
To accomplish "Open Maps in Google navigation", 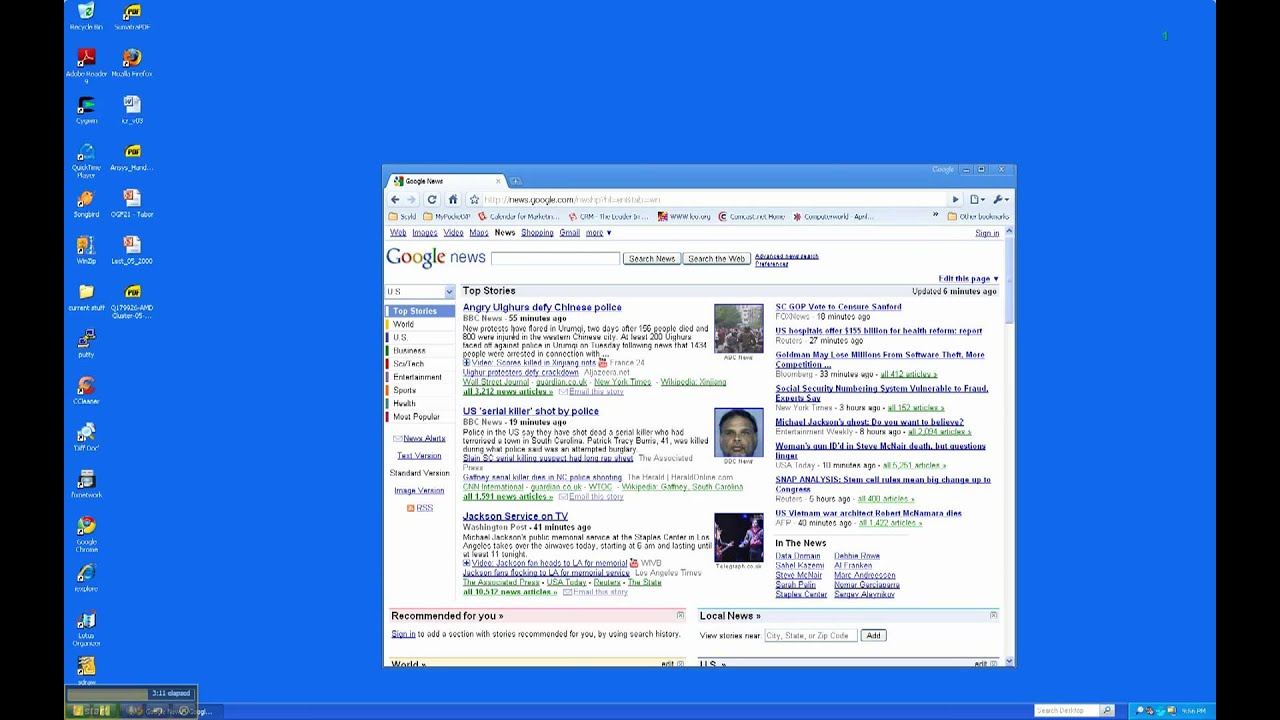I will (479, 233).
